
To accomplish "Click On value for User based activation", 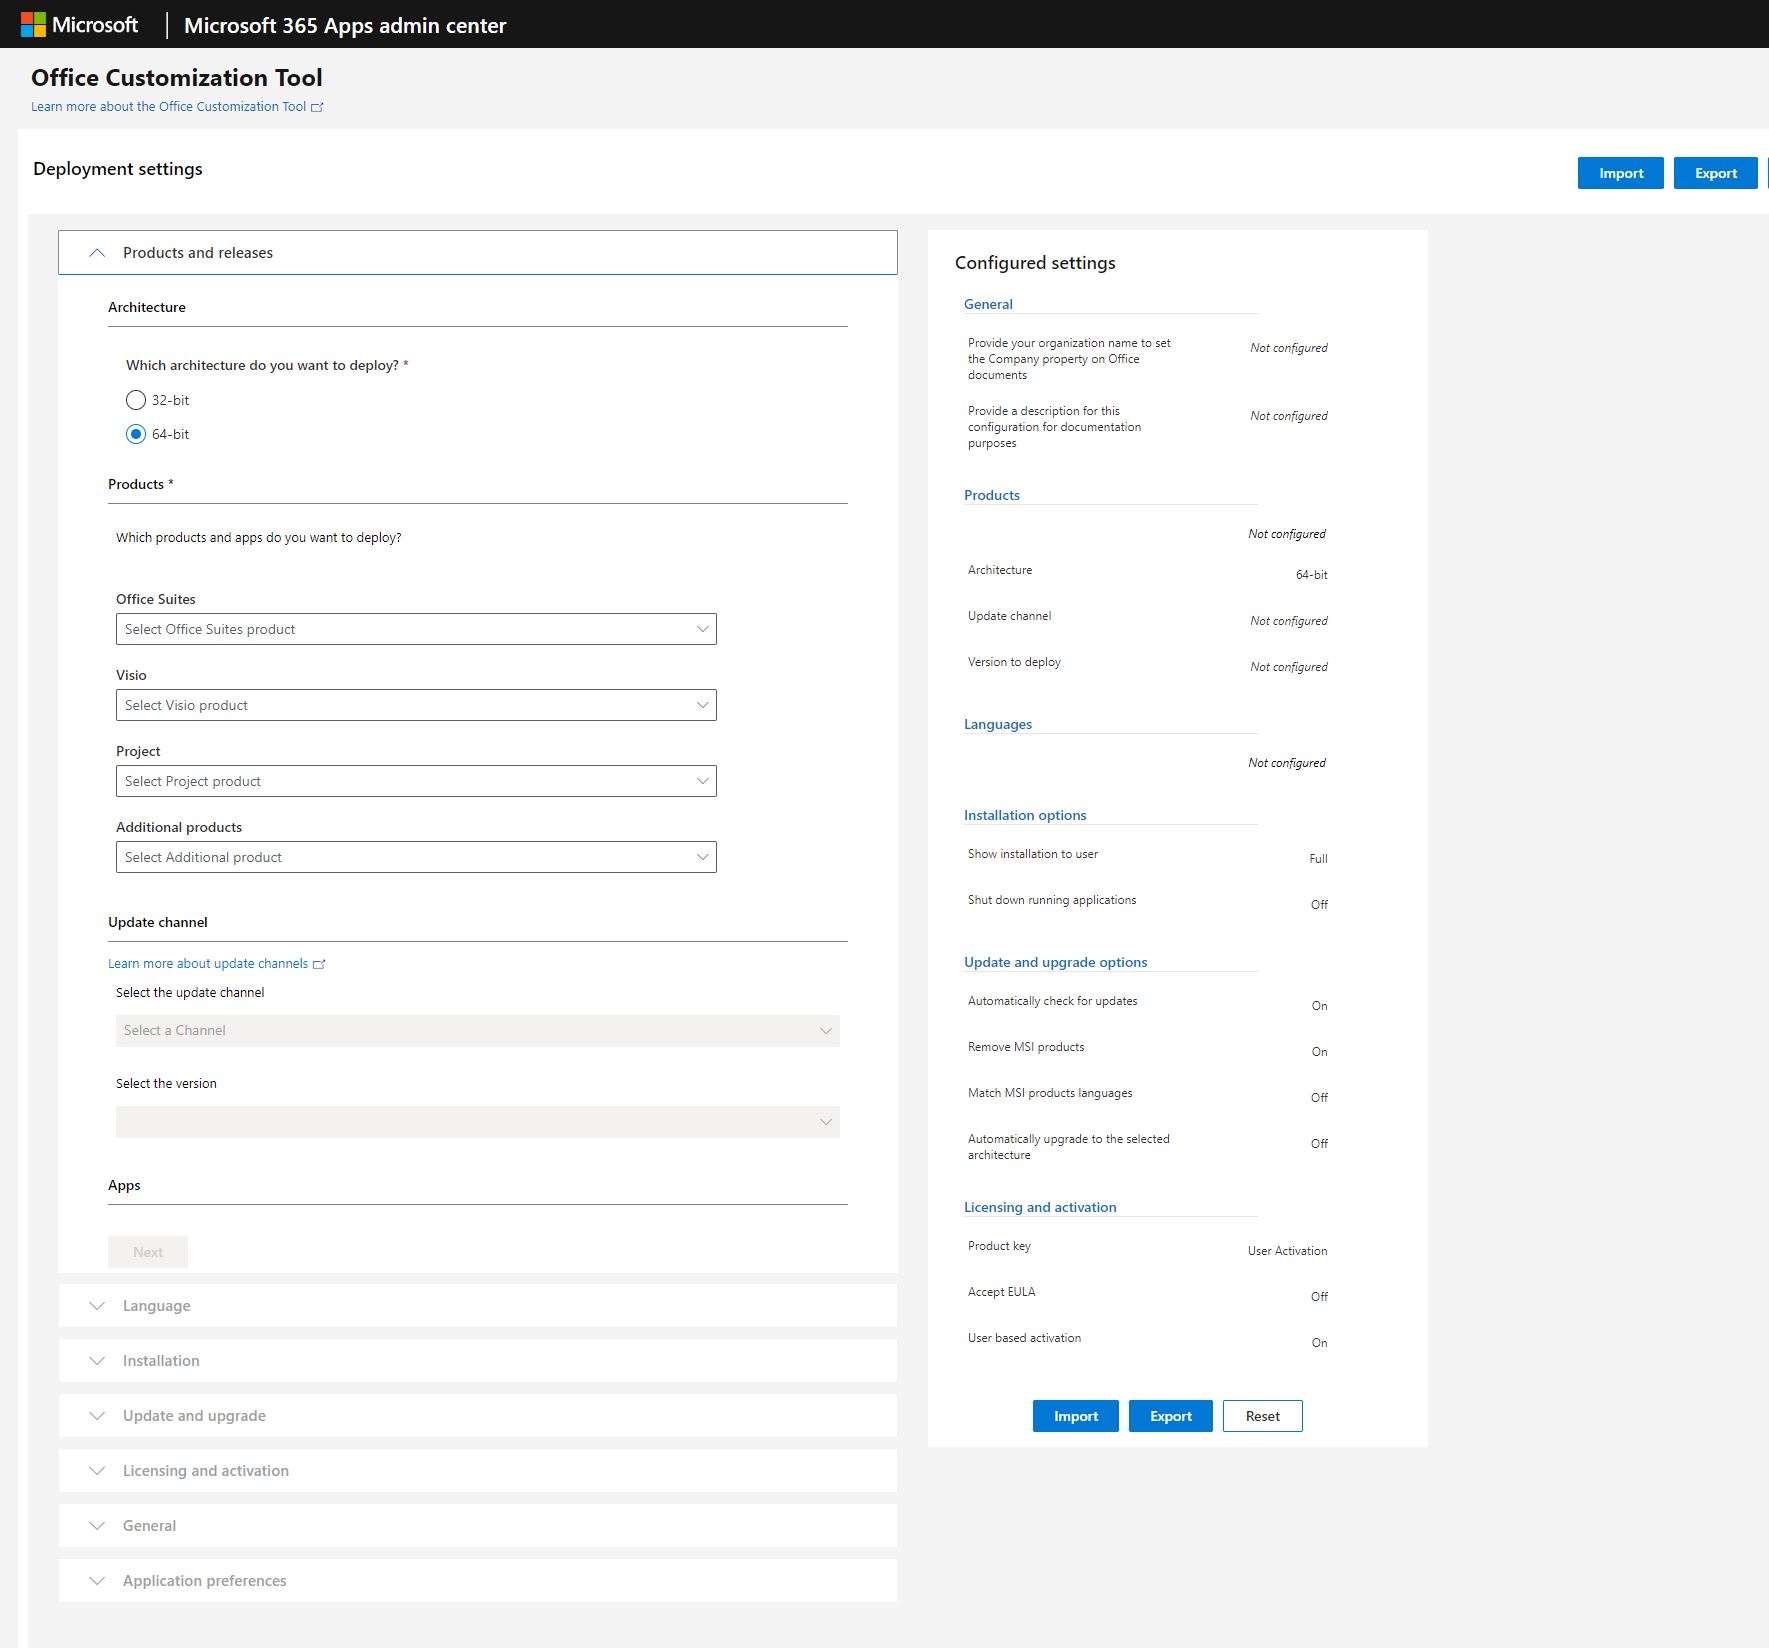I will click(x=1320, y=1343).
